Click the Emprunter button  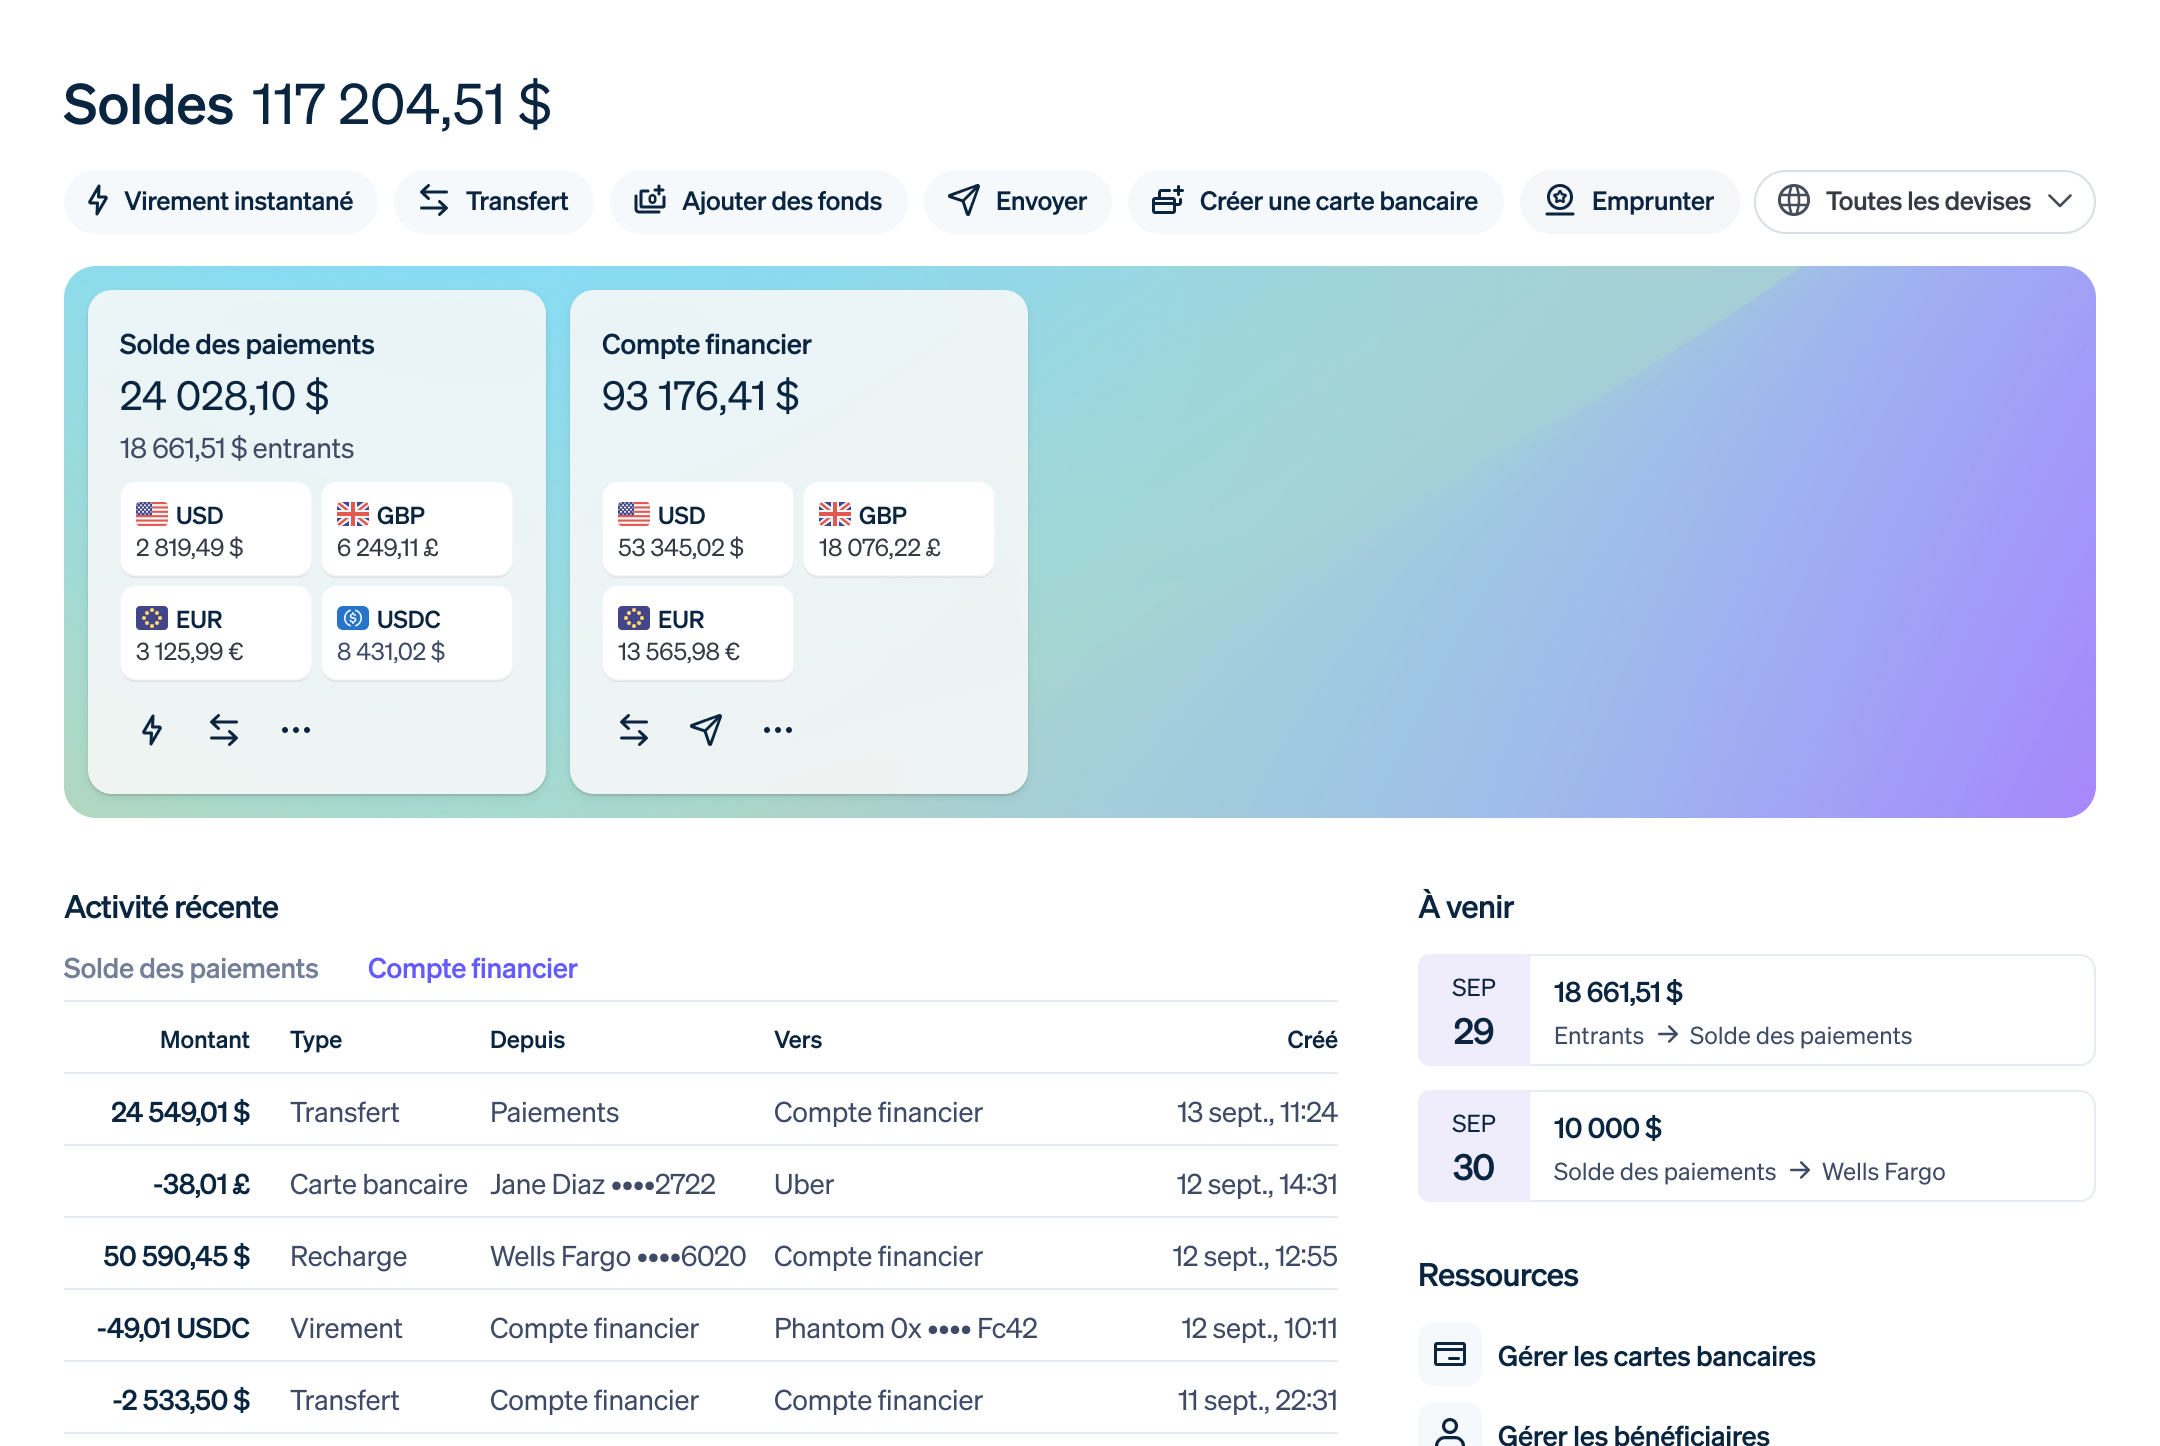click(1629, 201)
